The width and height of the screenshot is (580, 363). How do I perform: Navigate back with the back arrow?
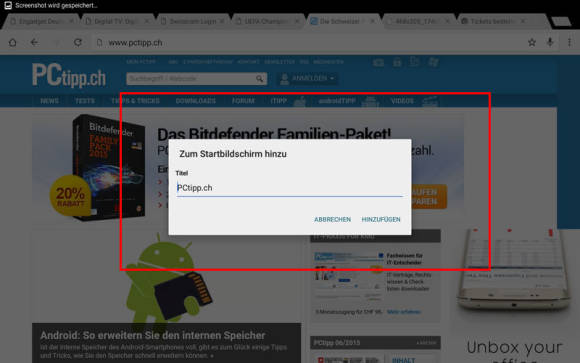click(34, 43)
